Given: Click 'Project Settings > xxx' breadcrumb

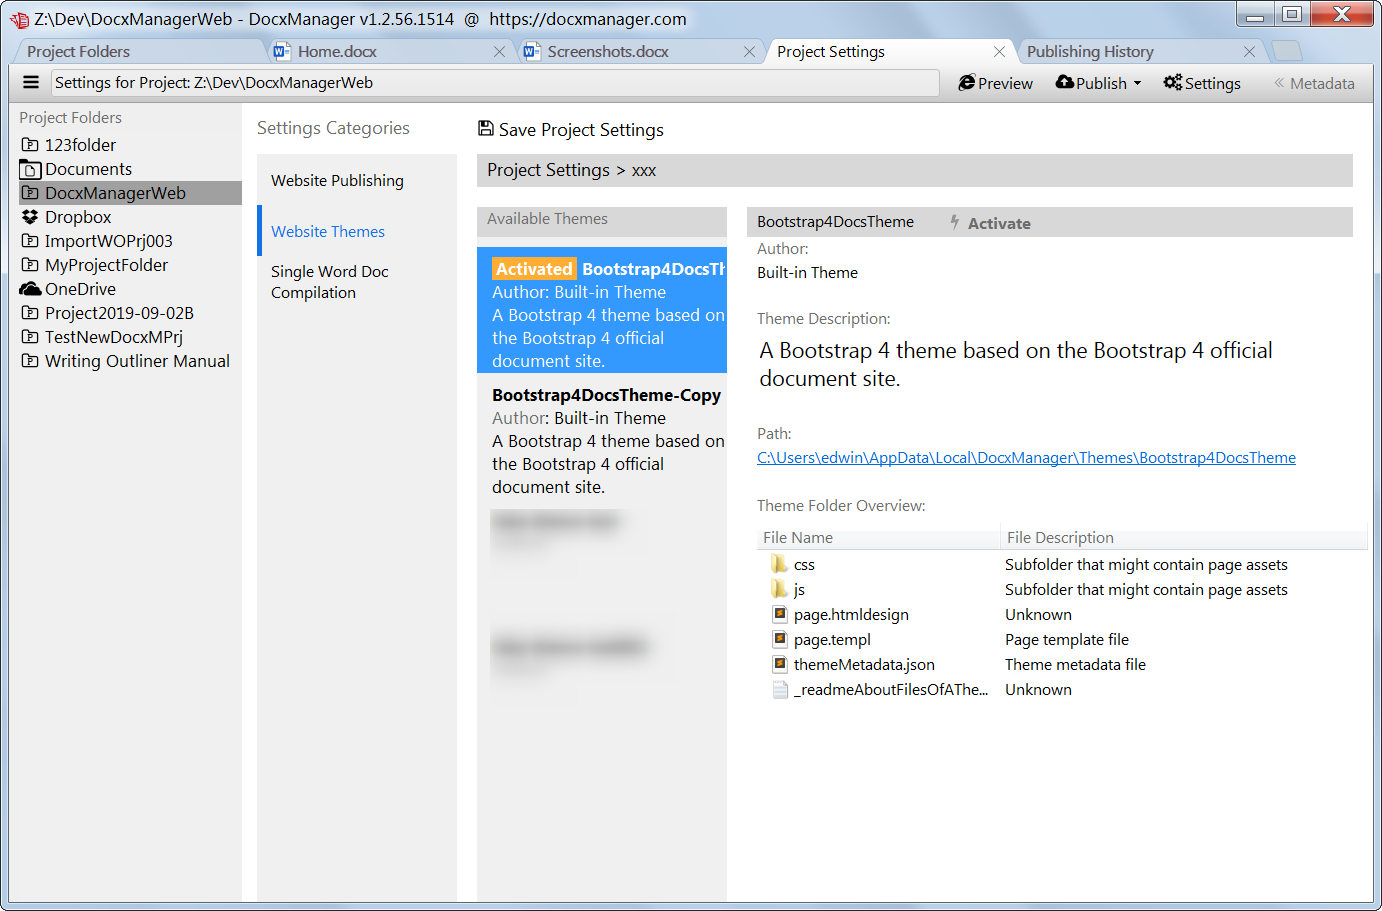Looking at the screenshot, I should [x=571, y=170].
